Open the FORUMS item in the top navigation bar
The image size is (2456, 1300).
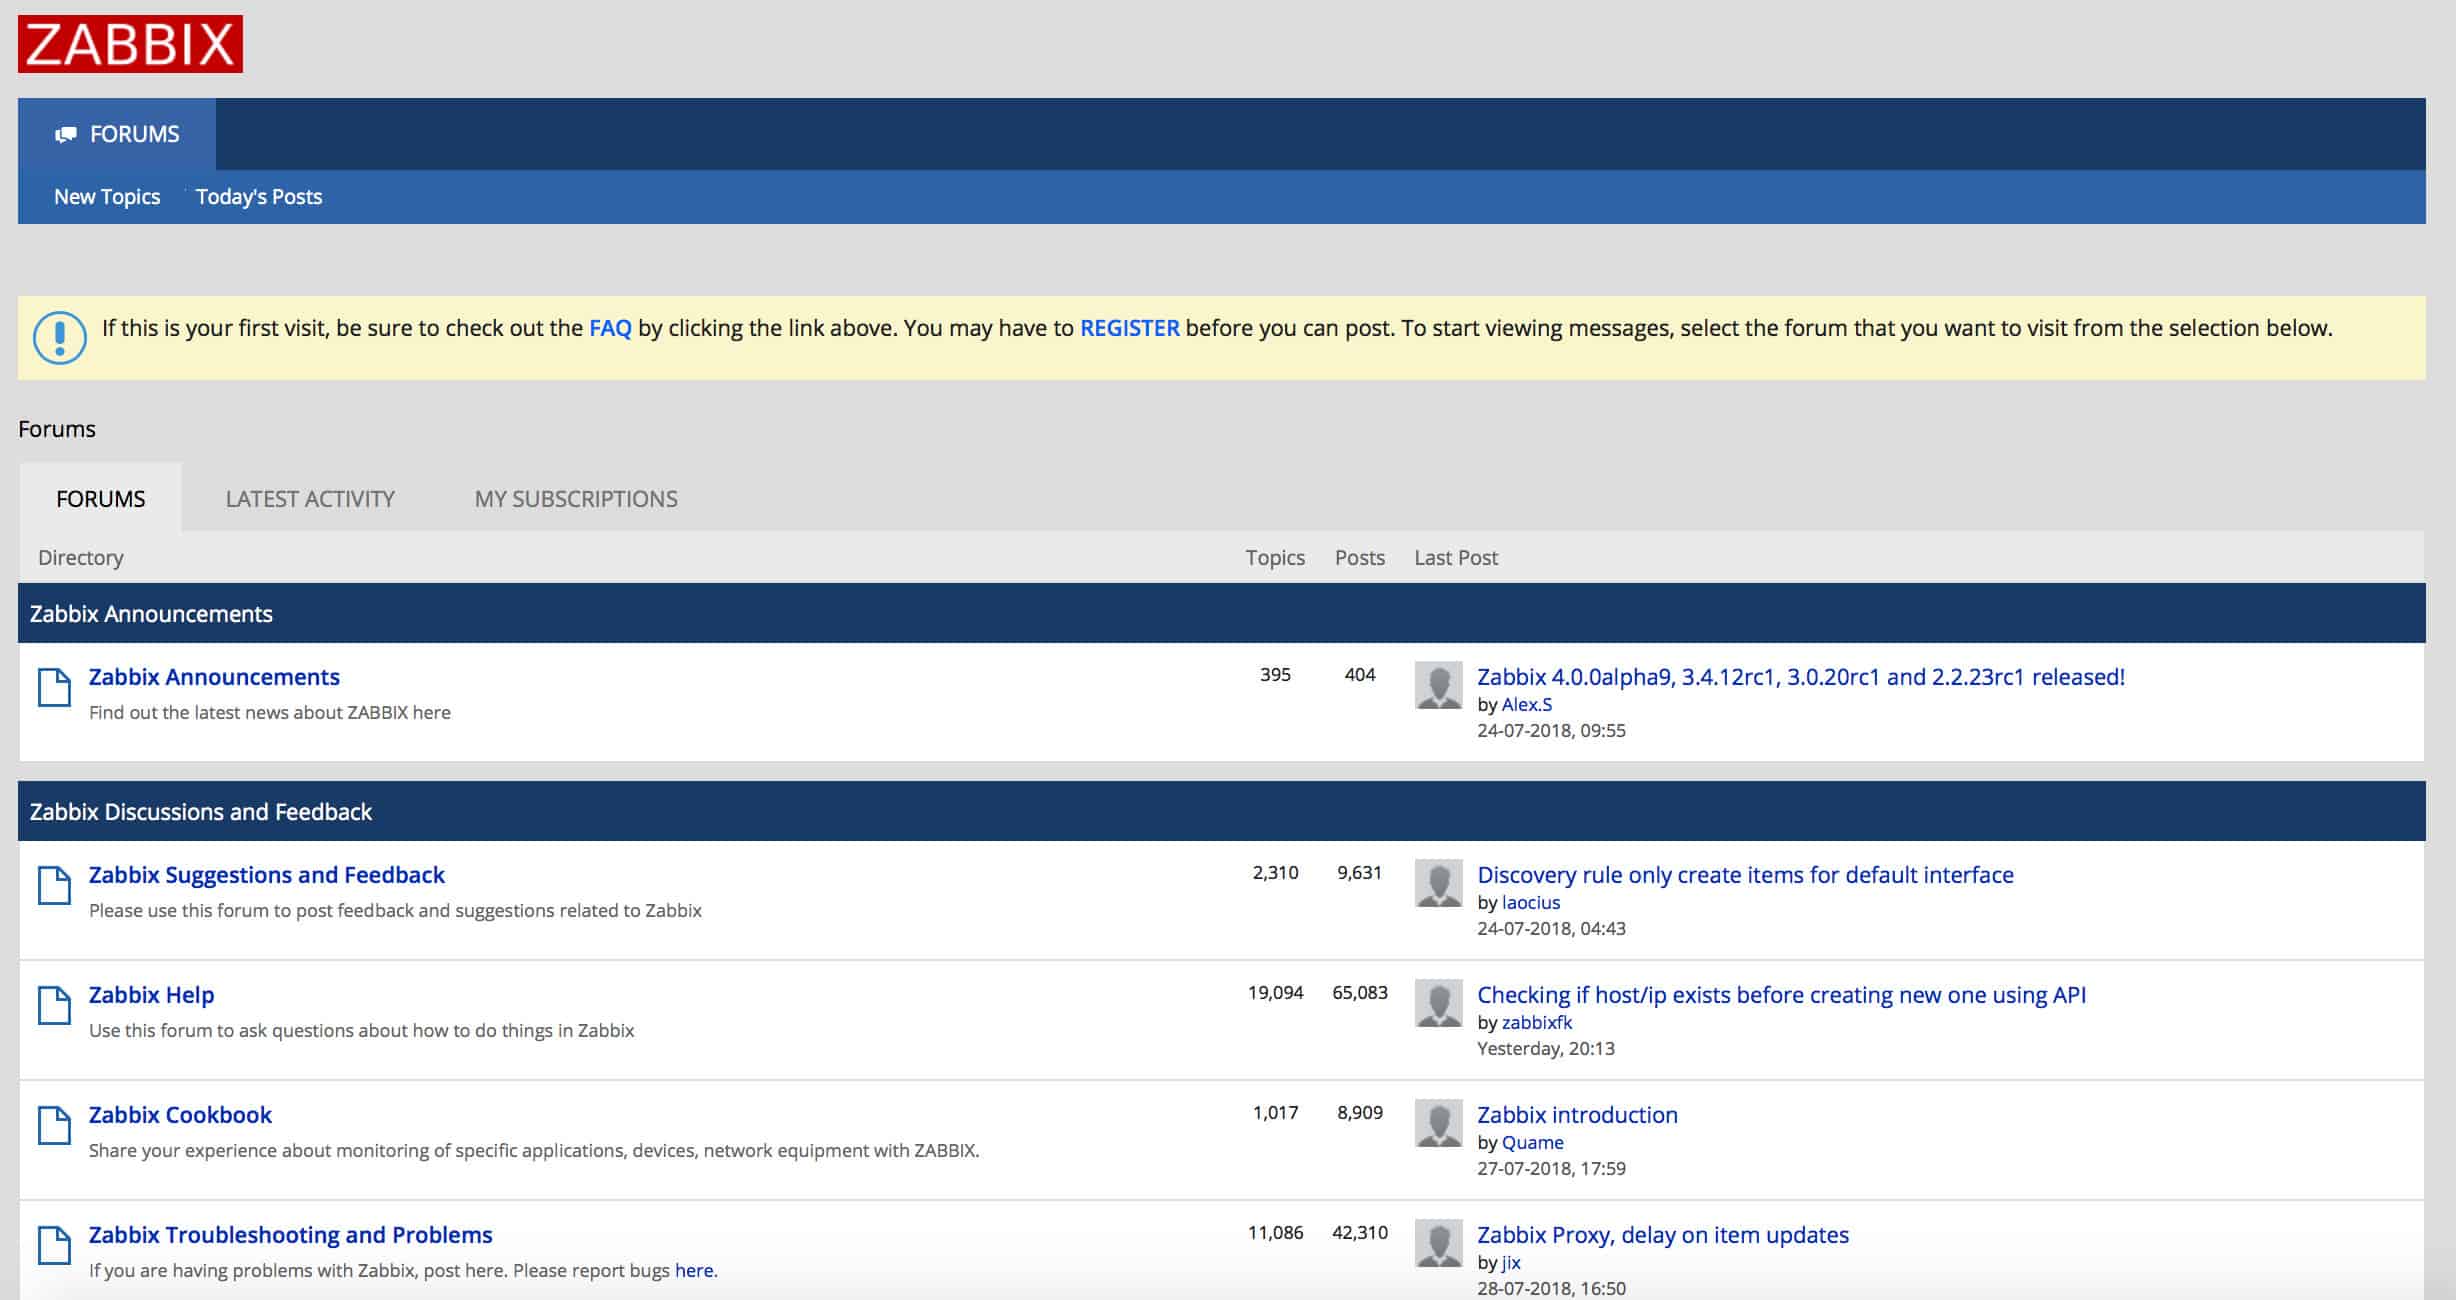[117, 134]
